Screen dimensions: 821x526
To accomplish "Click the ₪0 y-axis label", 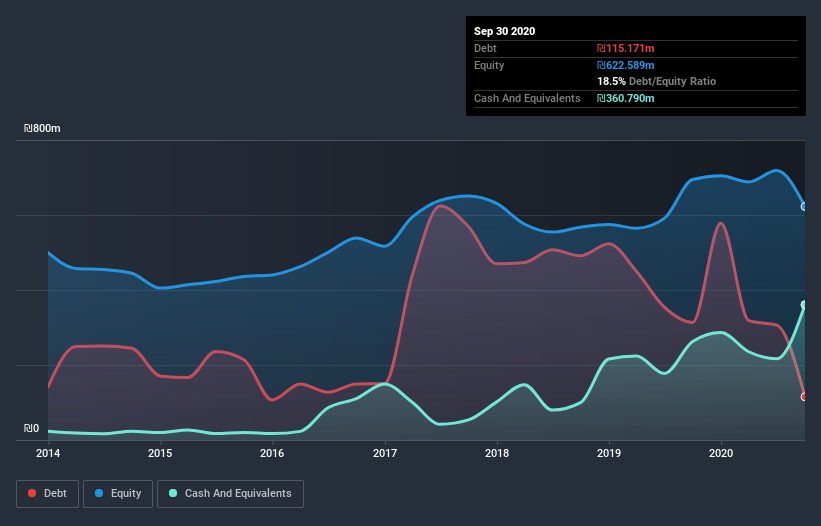I will click(x=31, y=428).
